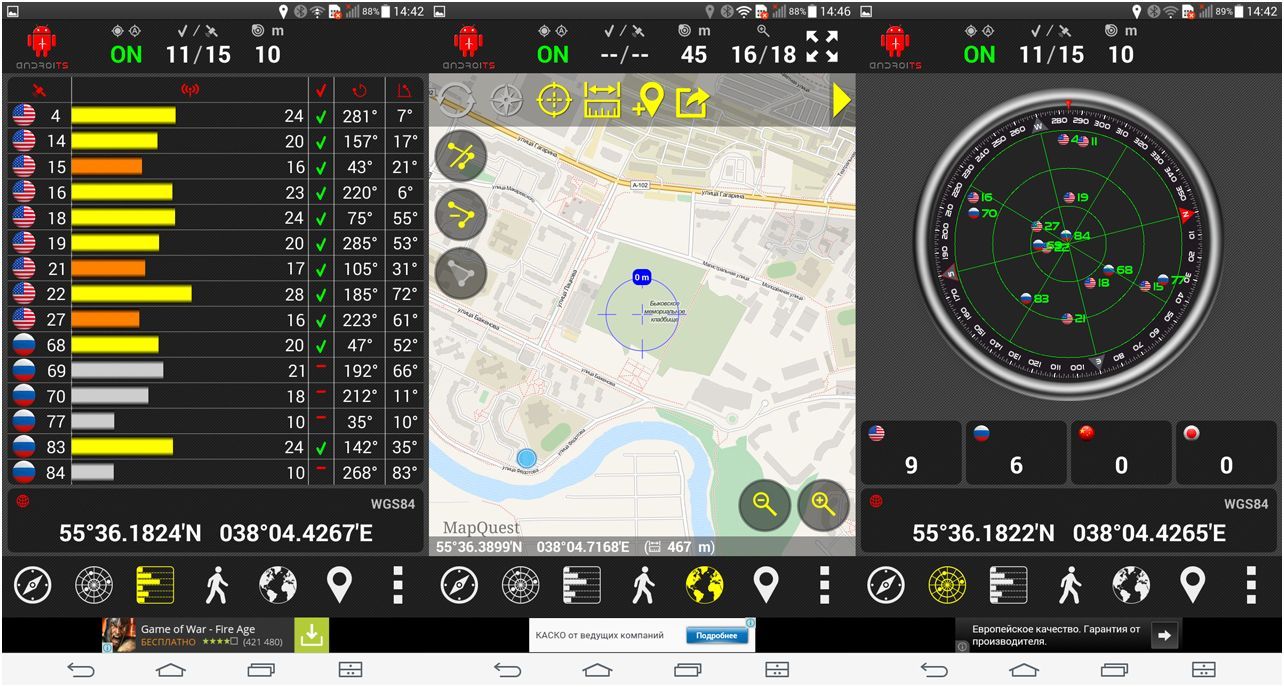Select the signal bar for satellite 22
This screenshot has width=1284, height=687.
coord(132,293)
